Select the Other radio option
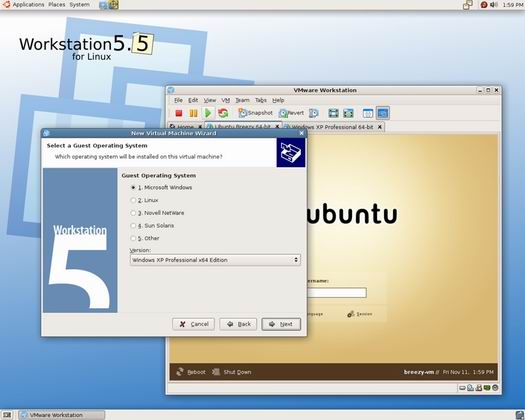525x420 pixels. tap(133, 238)
